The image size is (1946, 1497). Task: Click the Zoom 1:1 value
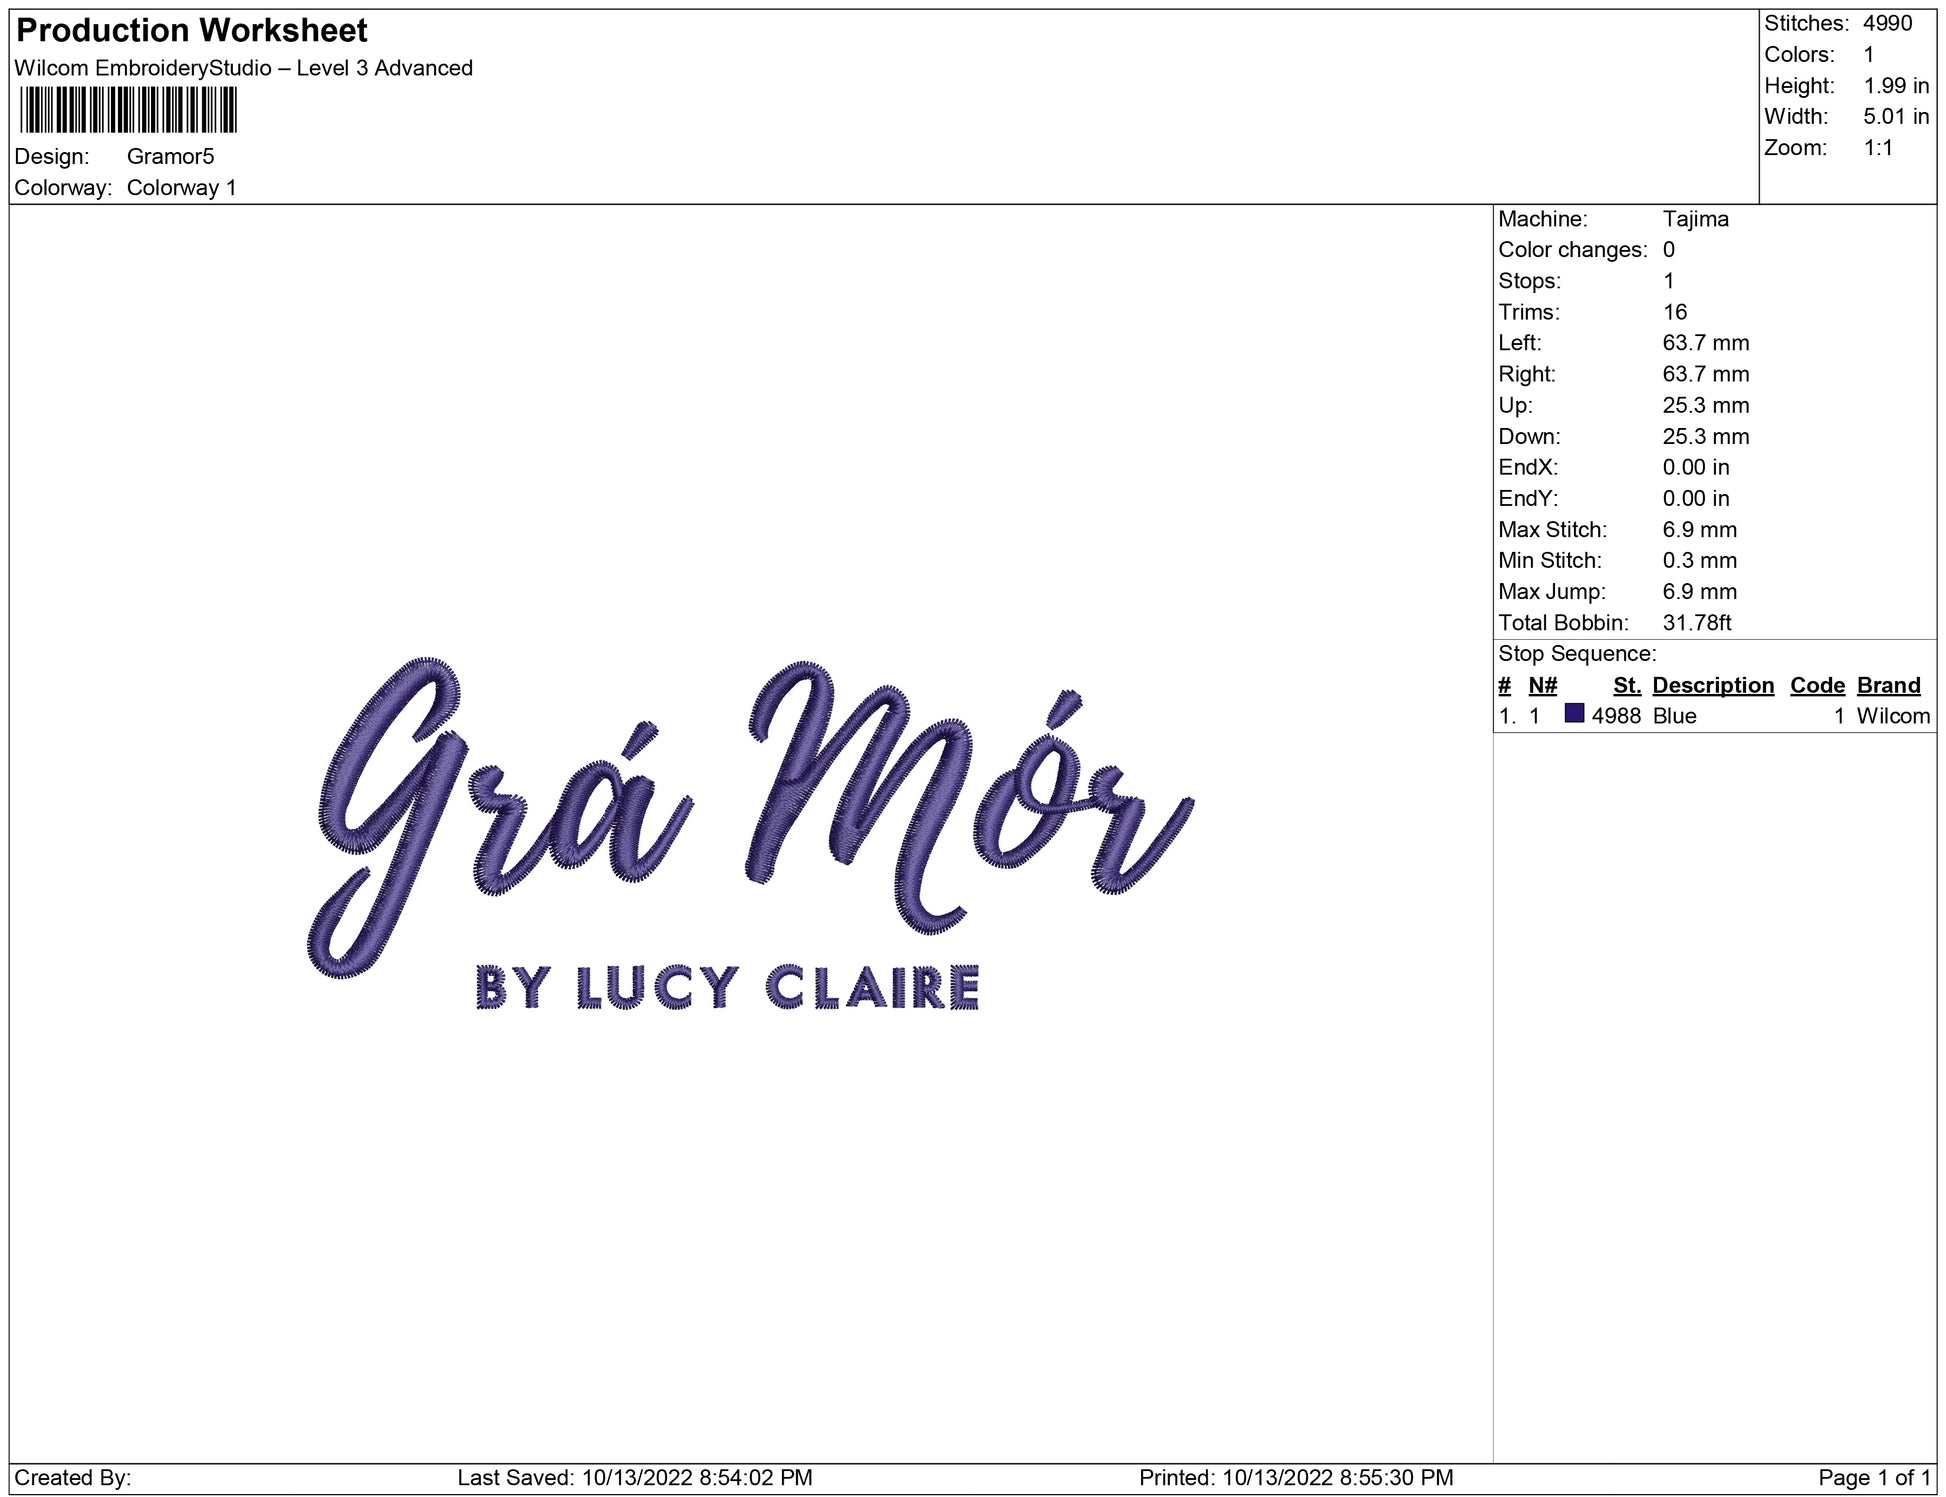(x=1877, y=148)
